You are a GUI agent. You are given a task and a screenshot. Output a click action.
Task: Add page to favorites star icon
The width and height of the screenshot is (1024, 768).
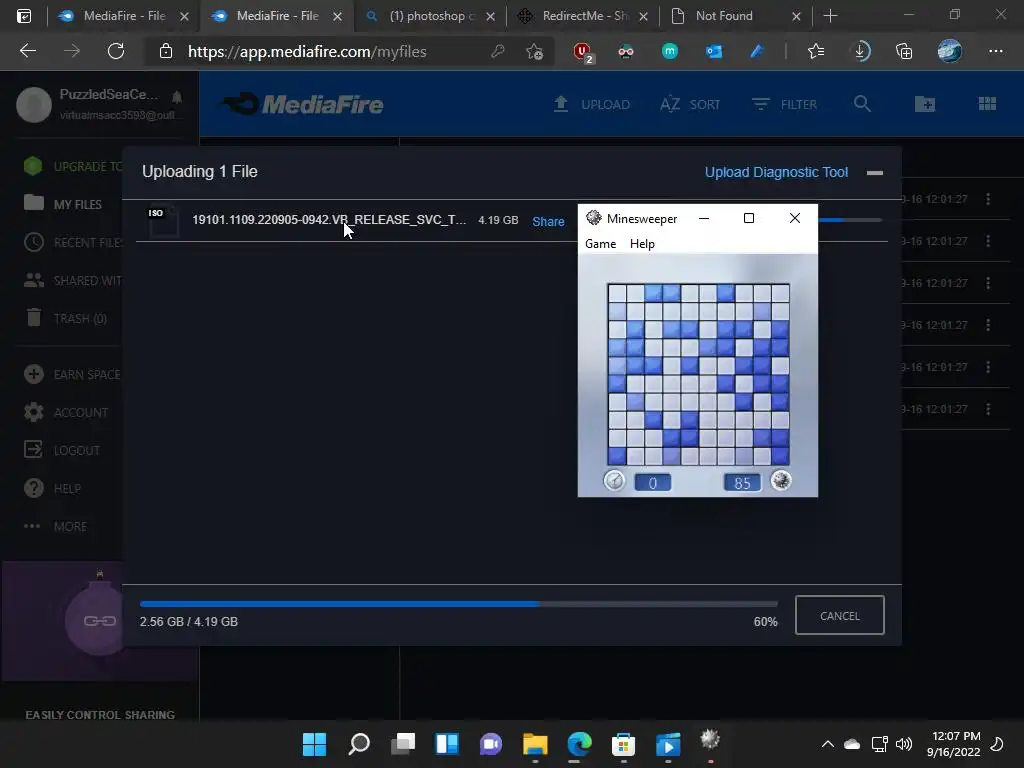[x=534, y=51]
